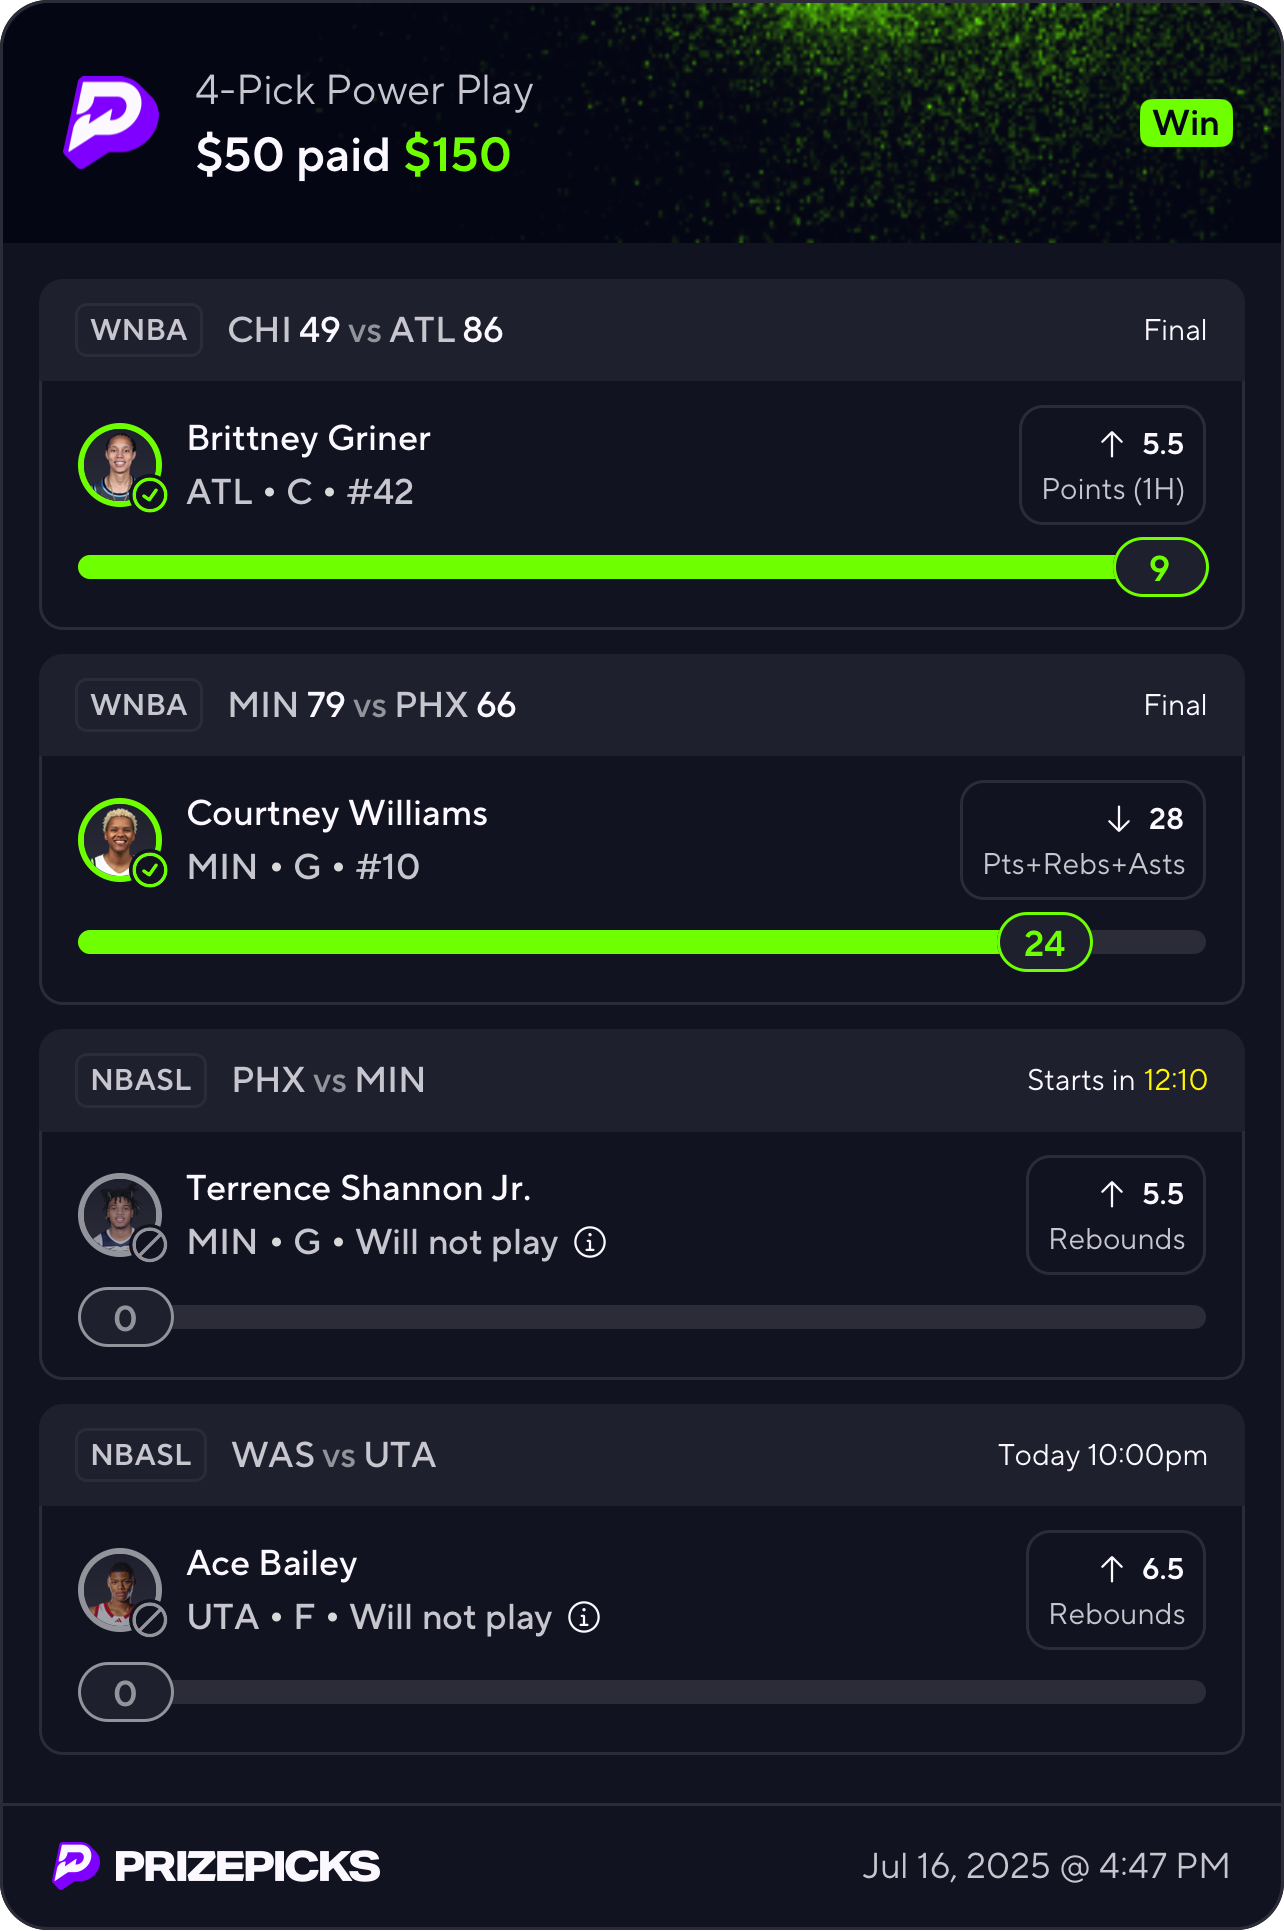
Task: Open Williams' 28 Pts+Rebs+Asts pick box
Action: pos(1083,840)
